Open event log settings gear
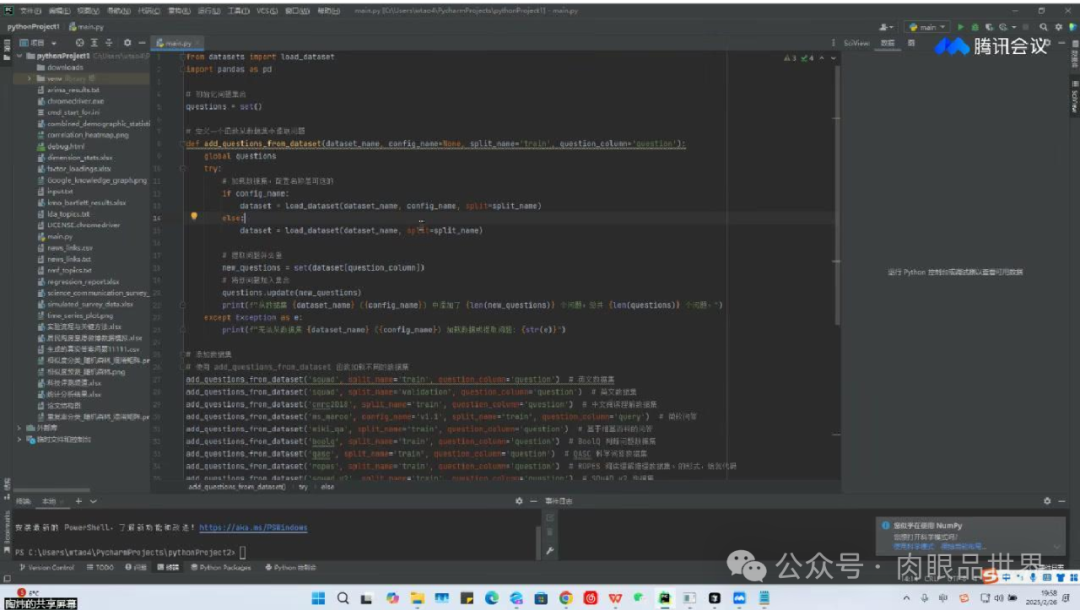1080x610 pixels. 1047,501
